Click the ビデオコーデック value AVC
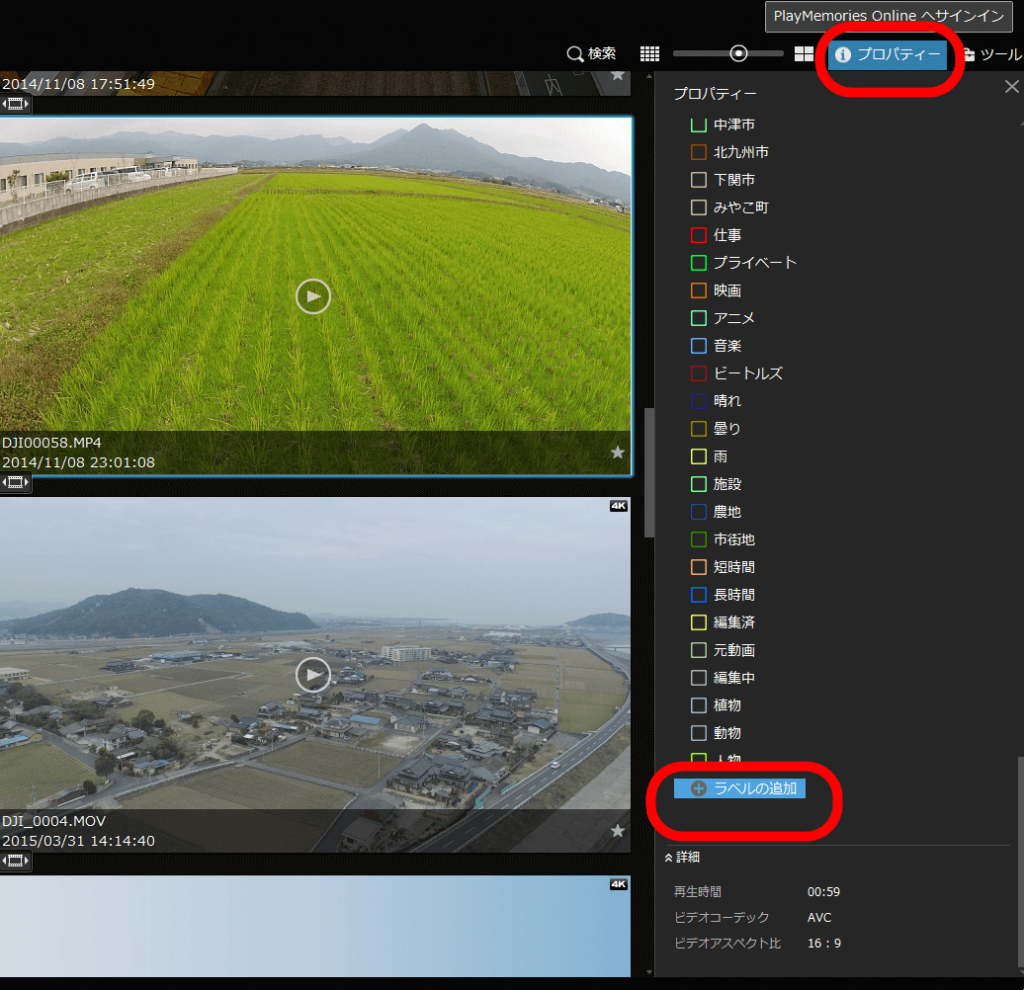This screenshot has height=990, width=1024. (x=819, y=918)
